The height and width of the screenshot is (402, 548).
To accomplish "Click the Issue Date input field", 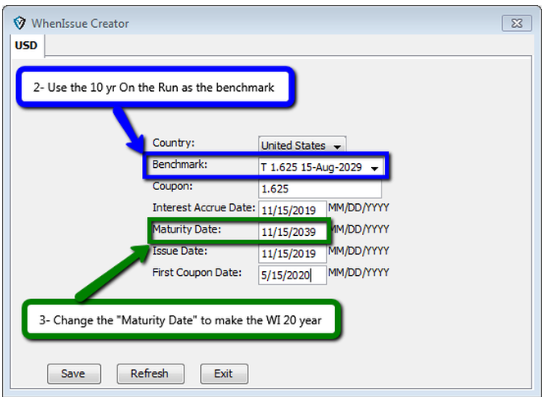I will click(292, 253).
